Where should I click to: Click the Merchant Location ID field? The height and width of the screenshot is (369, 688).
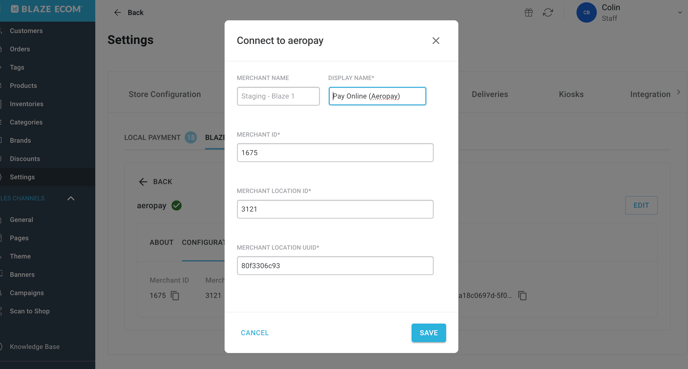coord(335,209)
